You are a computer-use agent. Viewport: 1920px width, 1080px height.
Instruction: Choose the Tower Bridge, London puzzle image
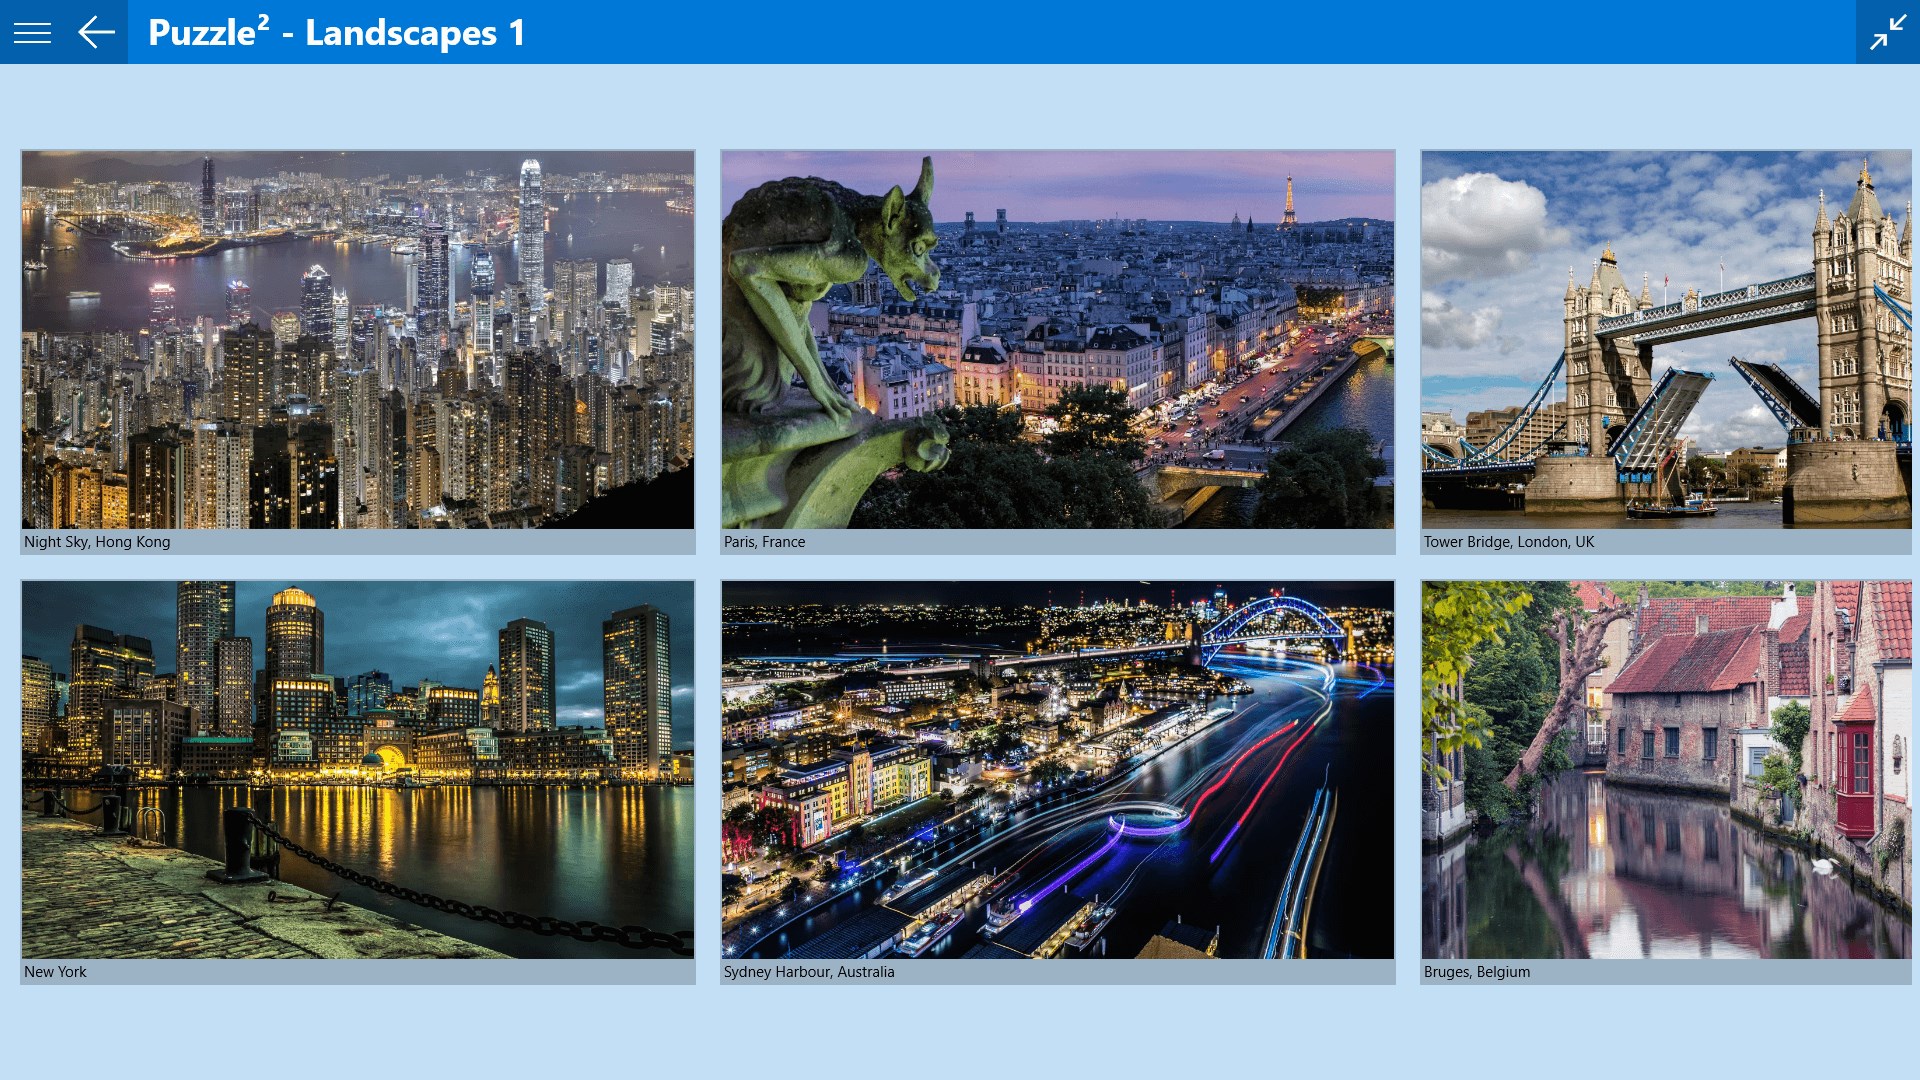click(1666, 340)
